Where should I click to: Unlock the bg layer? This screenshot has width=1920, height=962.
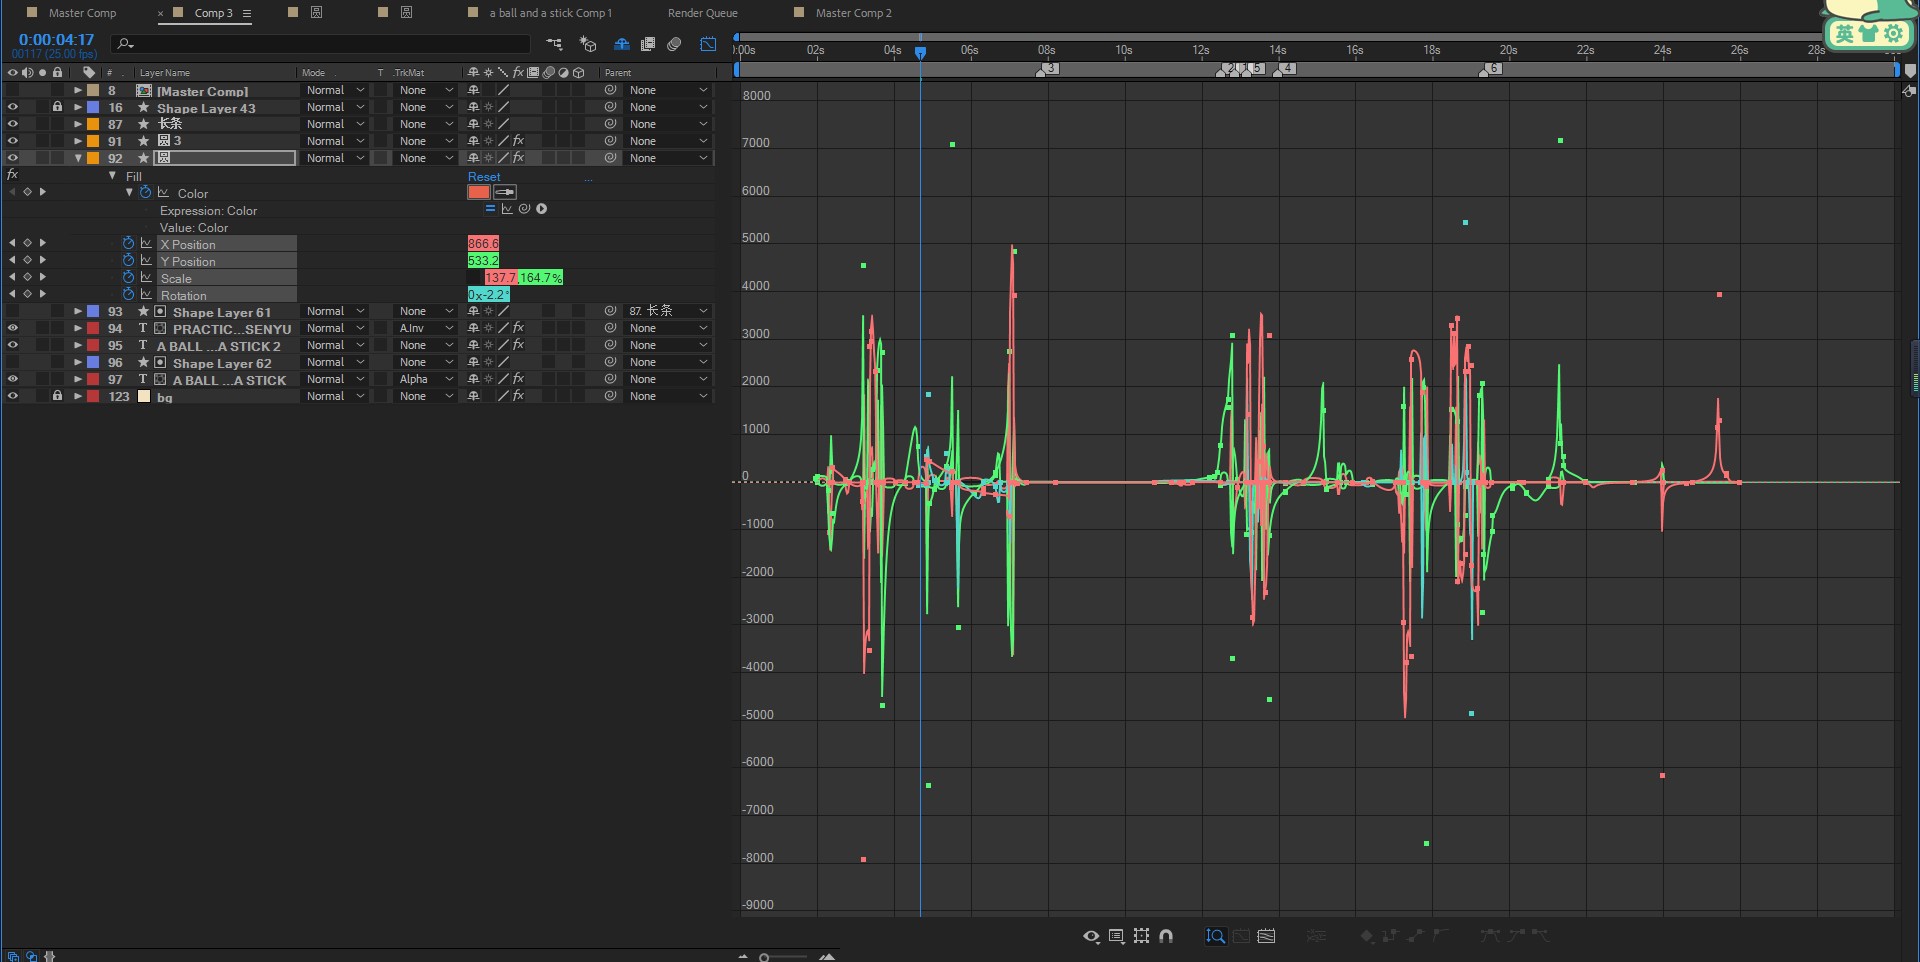(57, 396)
